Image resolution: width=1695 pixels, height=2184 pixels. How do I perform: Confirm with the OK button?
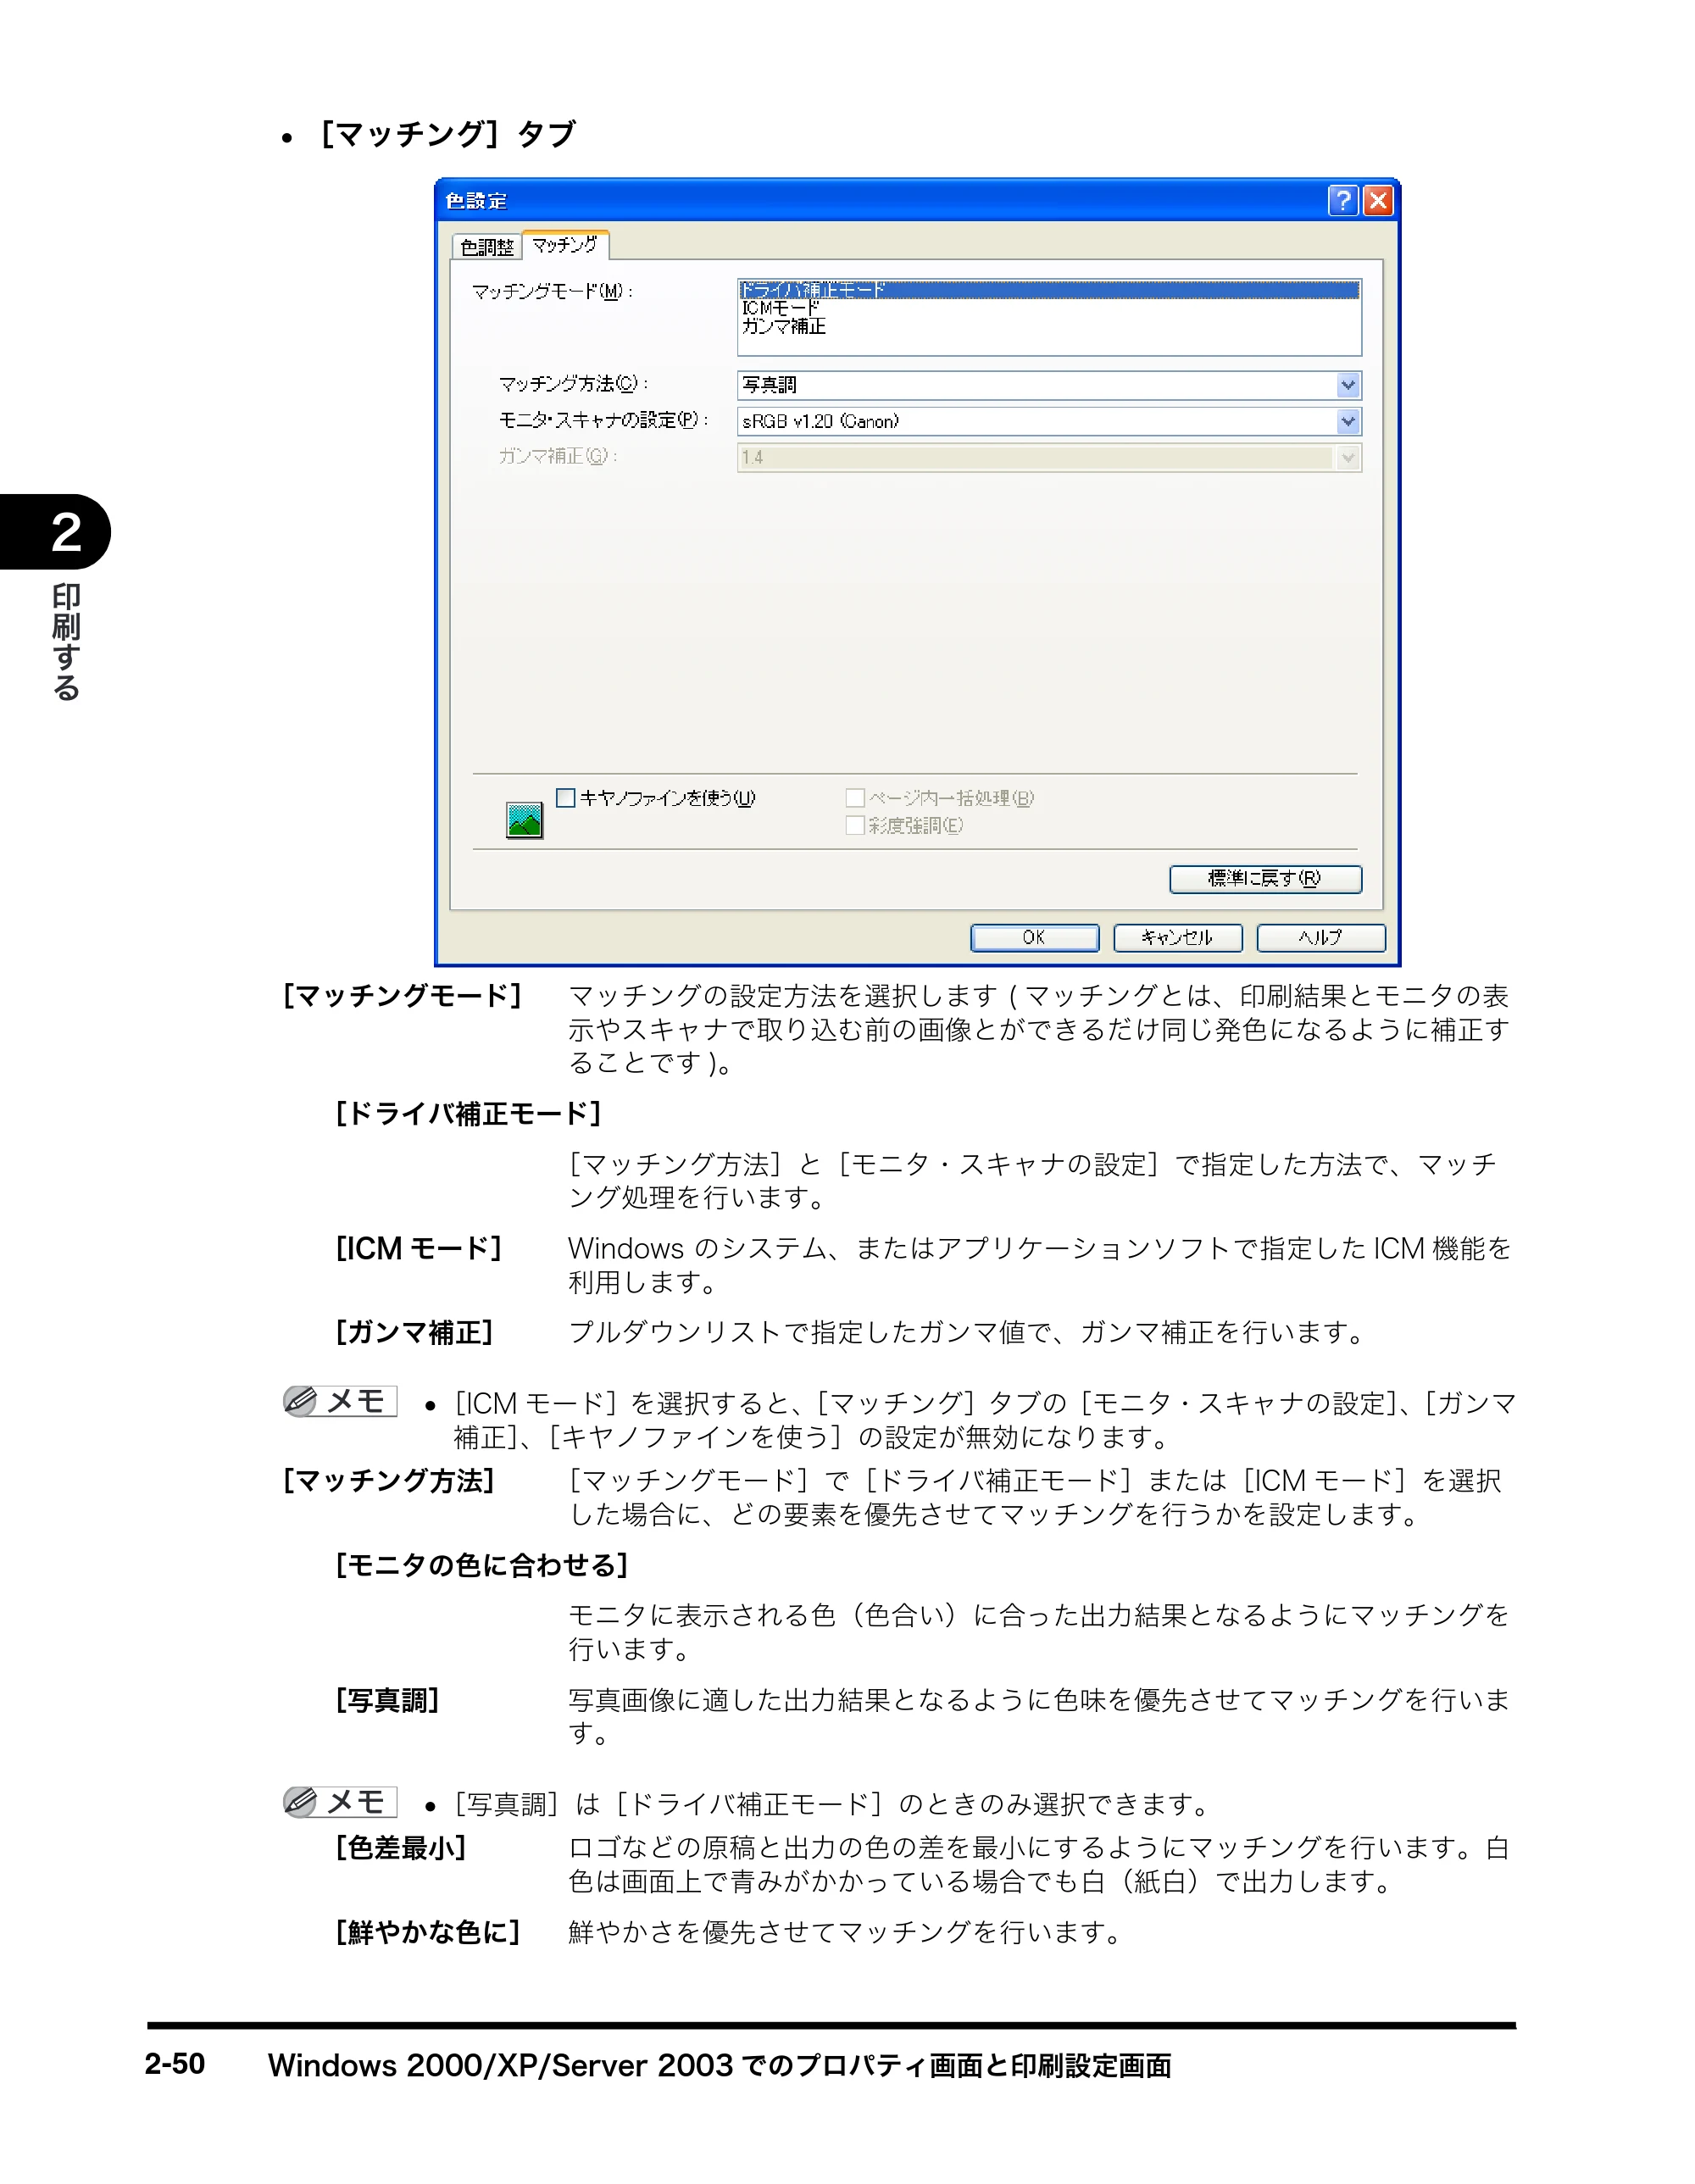point(1034,937)
